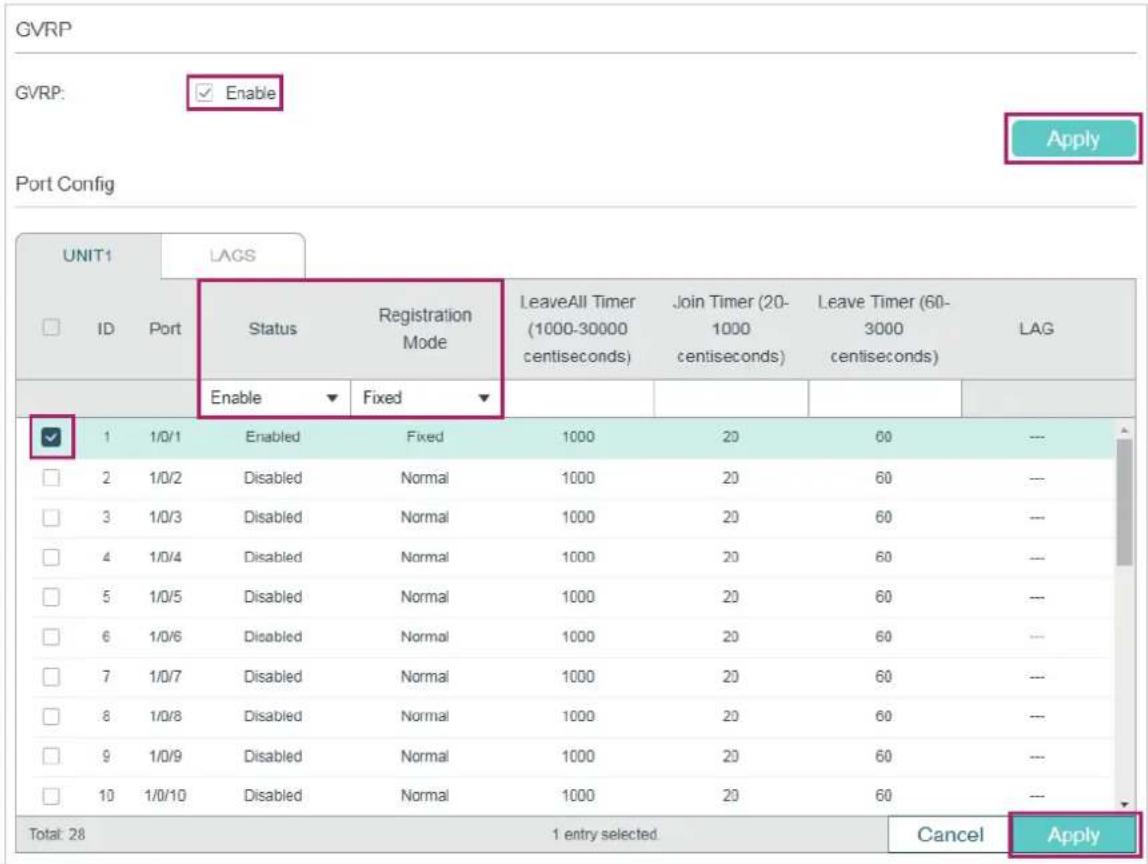Click the Join Timer input field
Viewport: 1148px width, 864px height.
(731, 398)
